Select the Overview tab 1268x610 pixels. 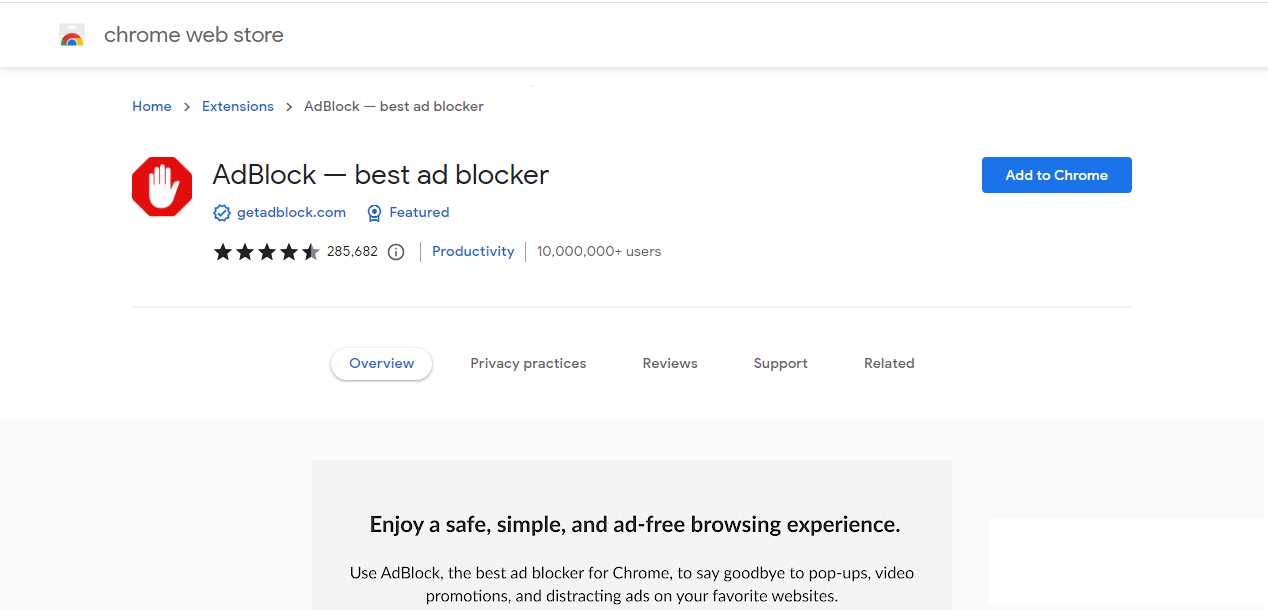pyautogui.click(x=381, y=364)
